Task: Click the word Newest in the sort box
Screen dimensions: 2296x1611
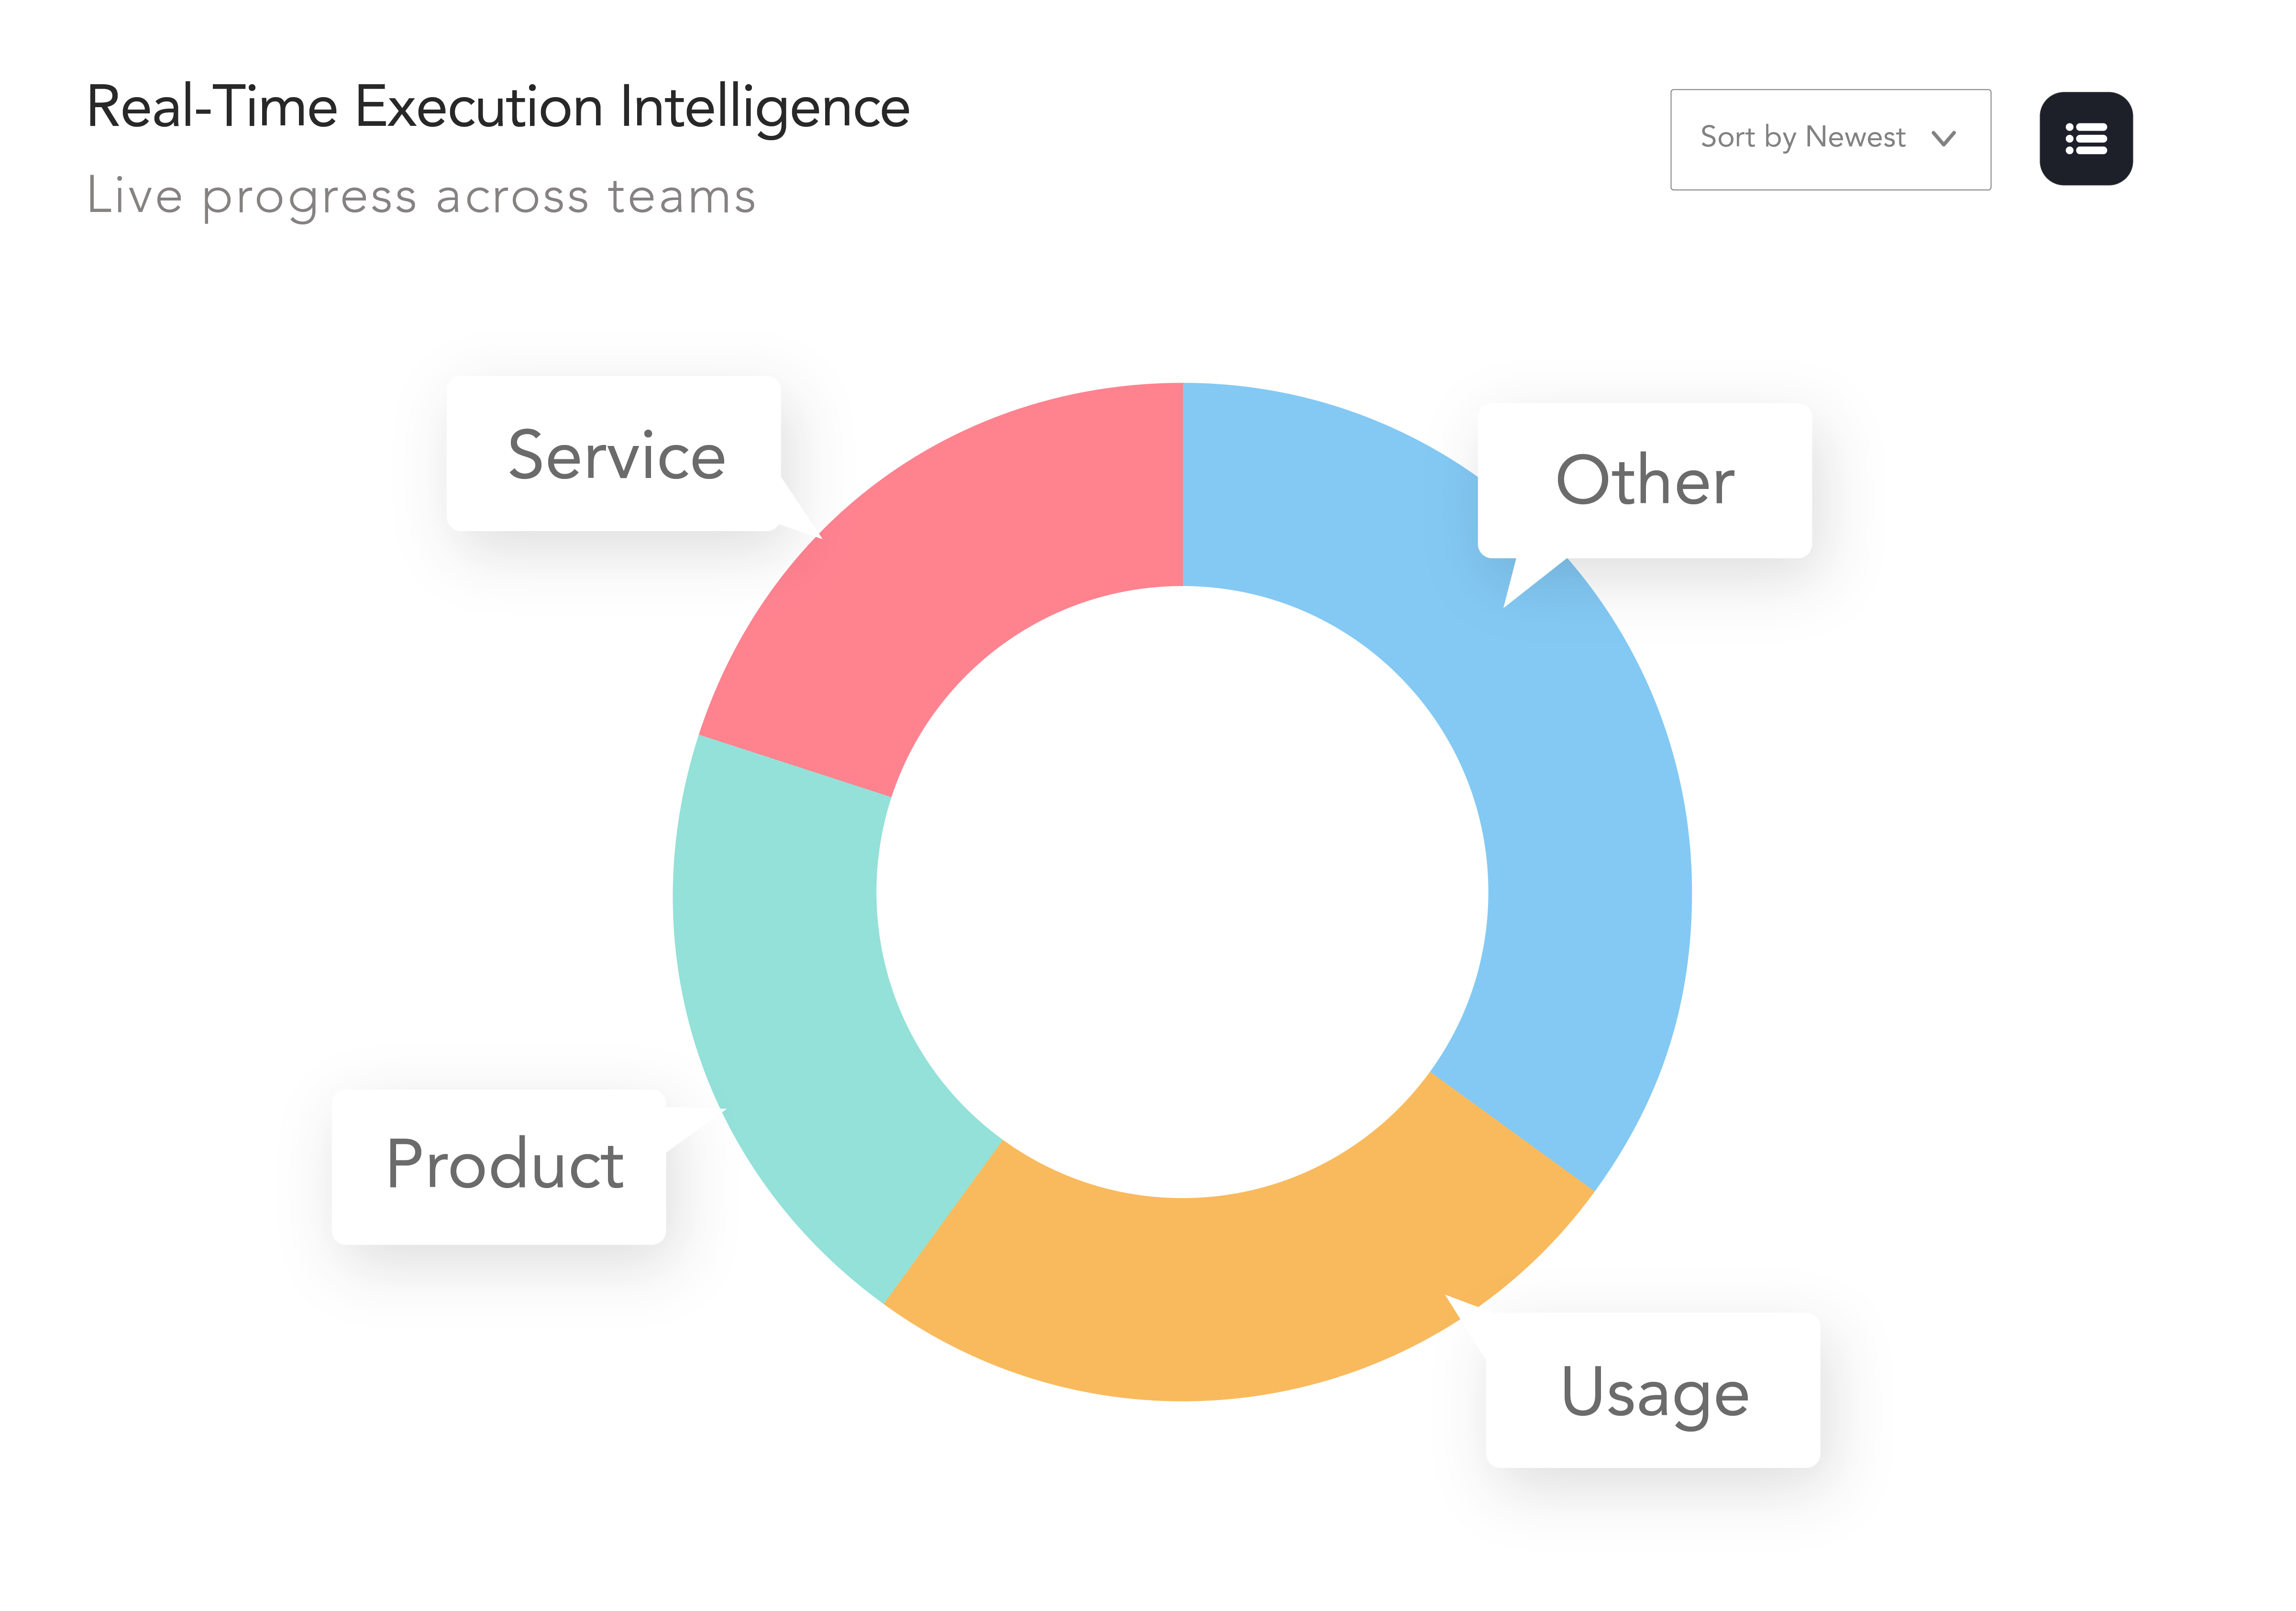Action: point(1855,137)
